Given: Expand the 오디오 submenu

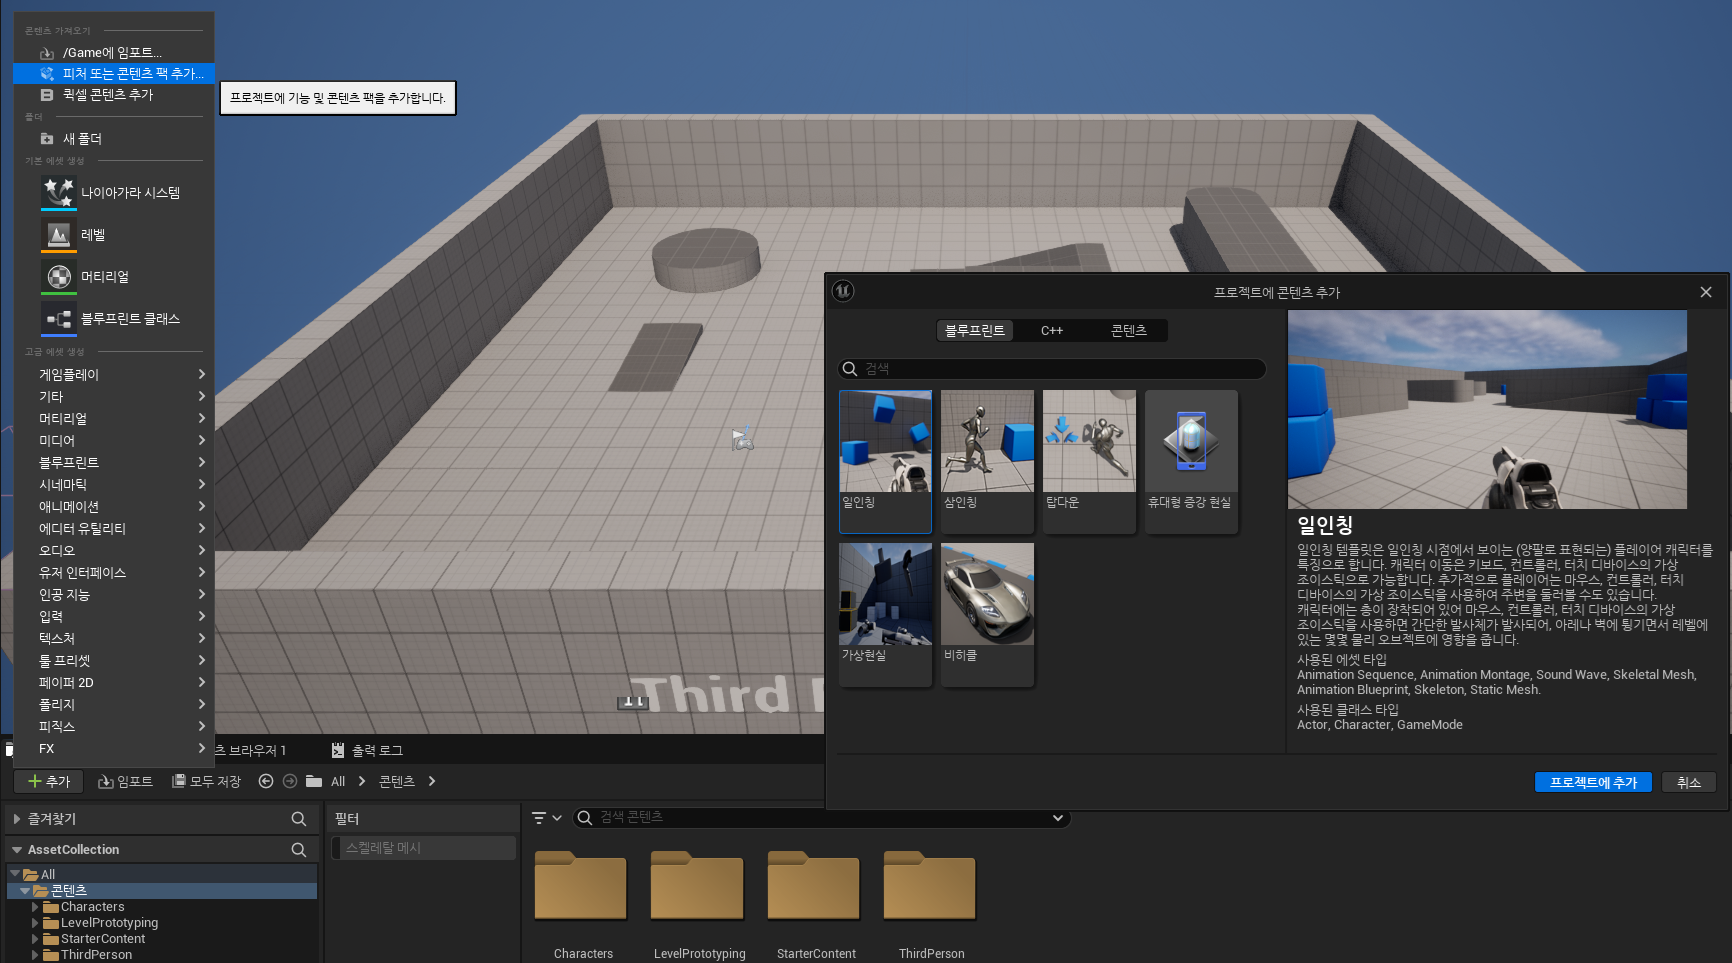Looking at the screenshot, I should tap(113, 550).
